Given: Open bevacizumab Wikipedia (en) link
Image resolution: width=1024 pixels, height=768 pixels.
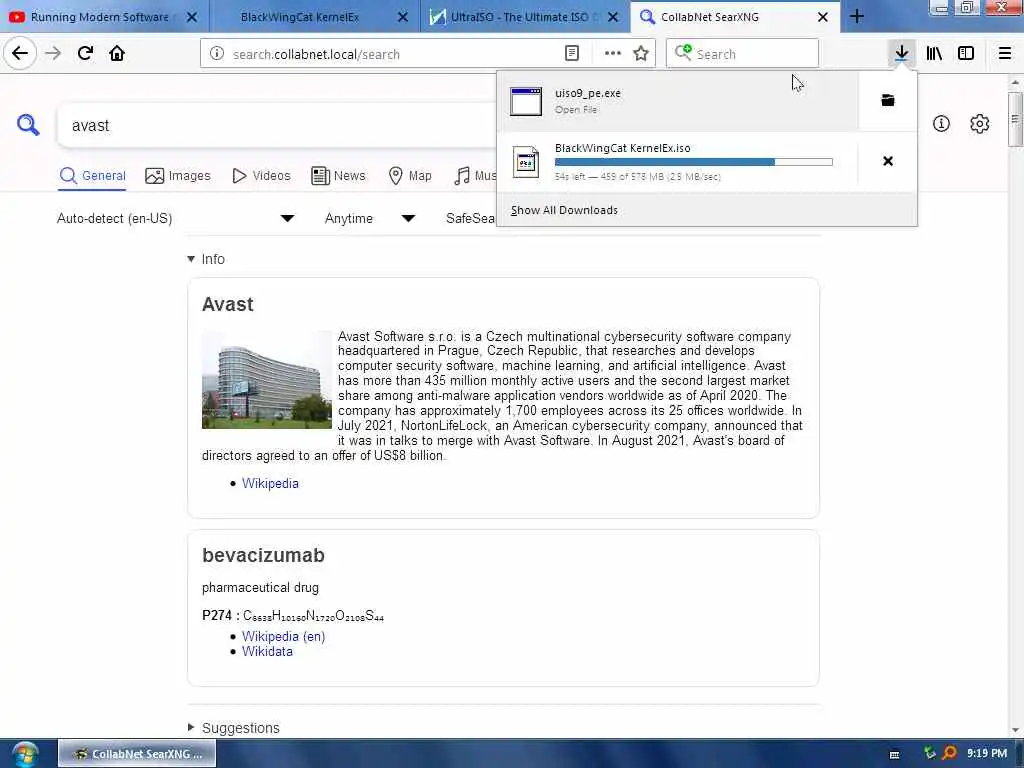Looking at the screenshot, I should (283, 636).
